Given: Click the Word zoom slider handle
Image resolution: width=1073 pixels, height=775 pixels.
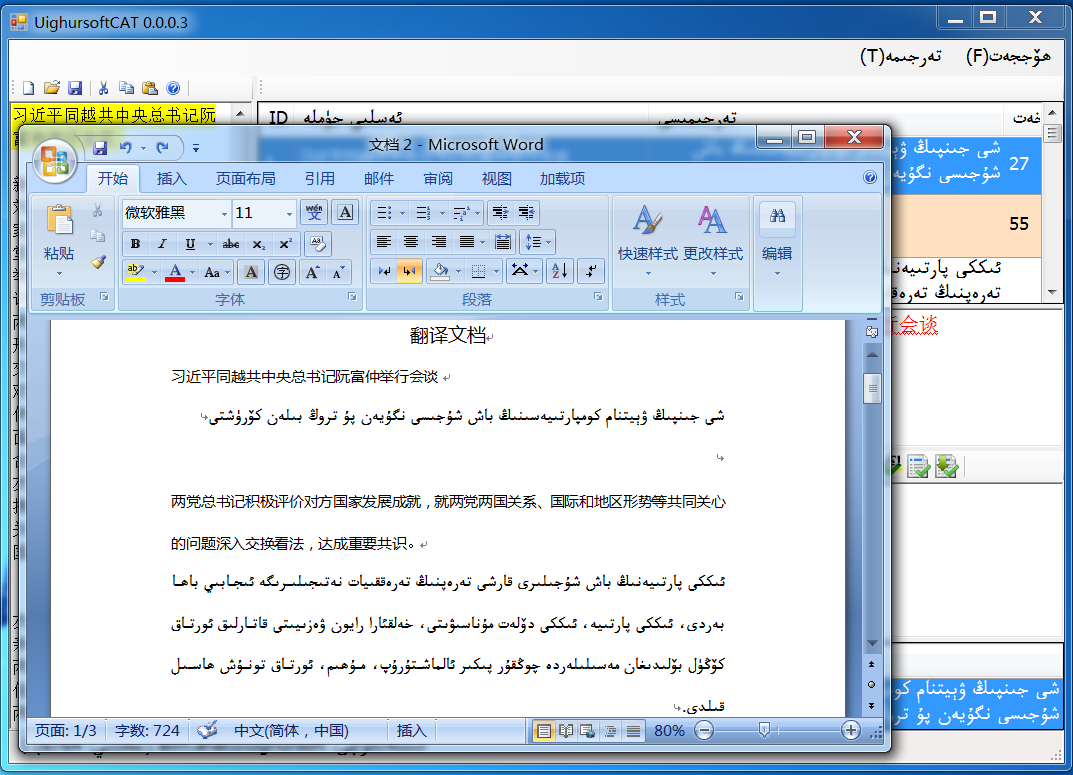Looking at the screenshot, I should (764, 731).
